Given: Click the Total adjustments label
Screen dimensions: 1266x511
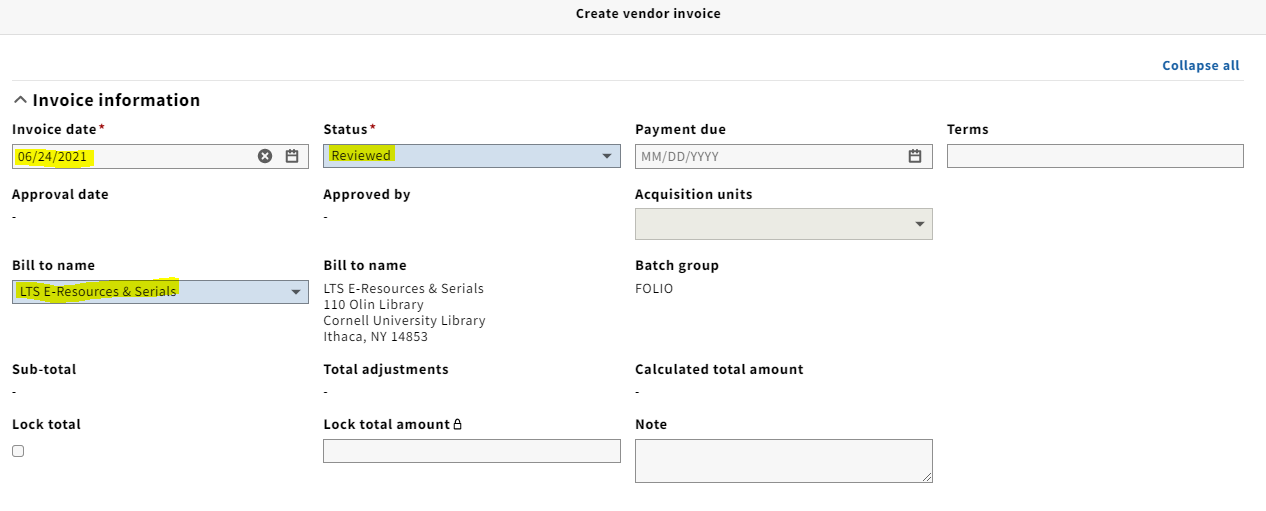Looking at the screenshot, I should coord(386,370).
